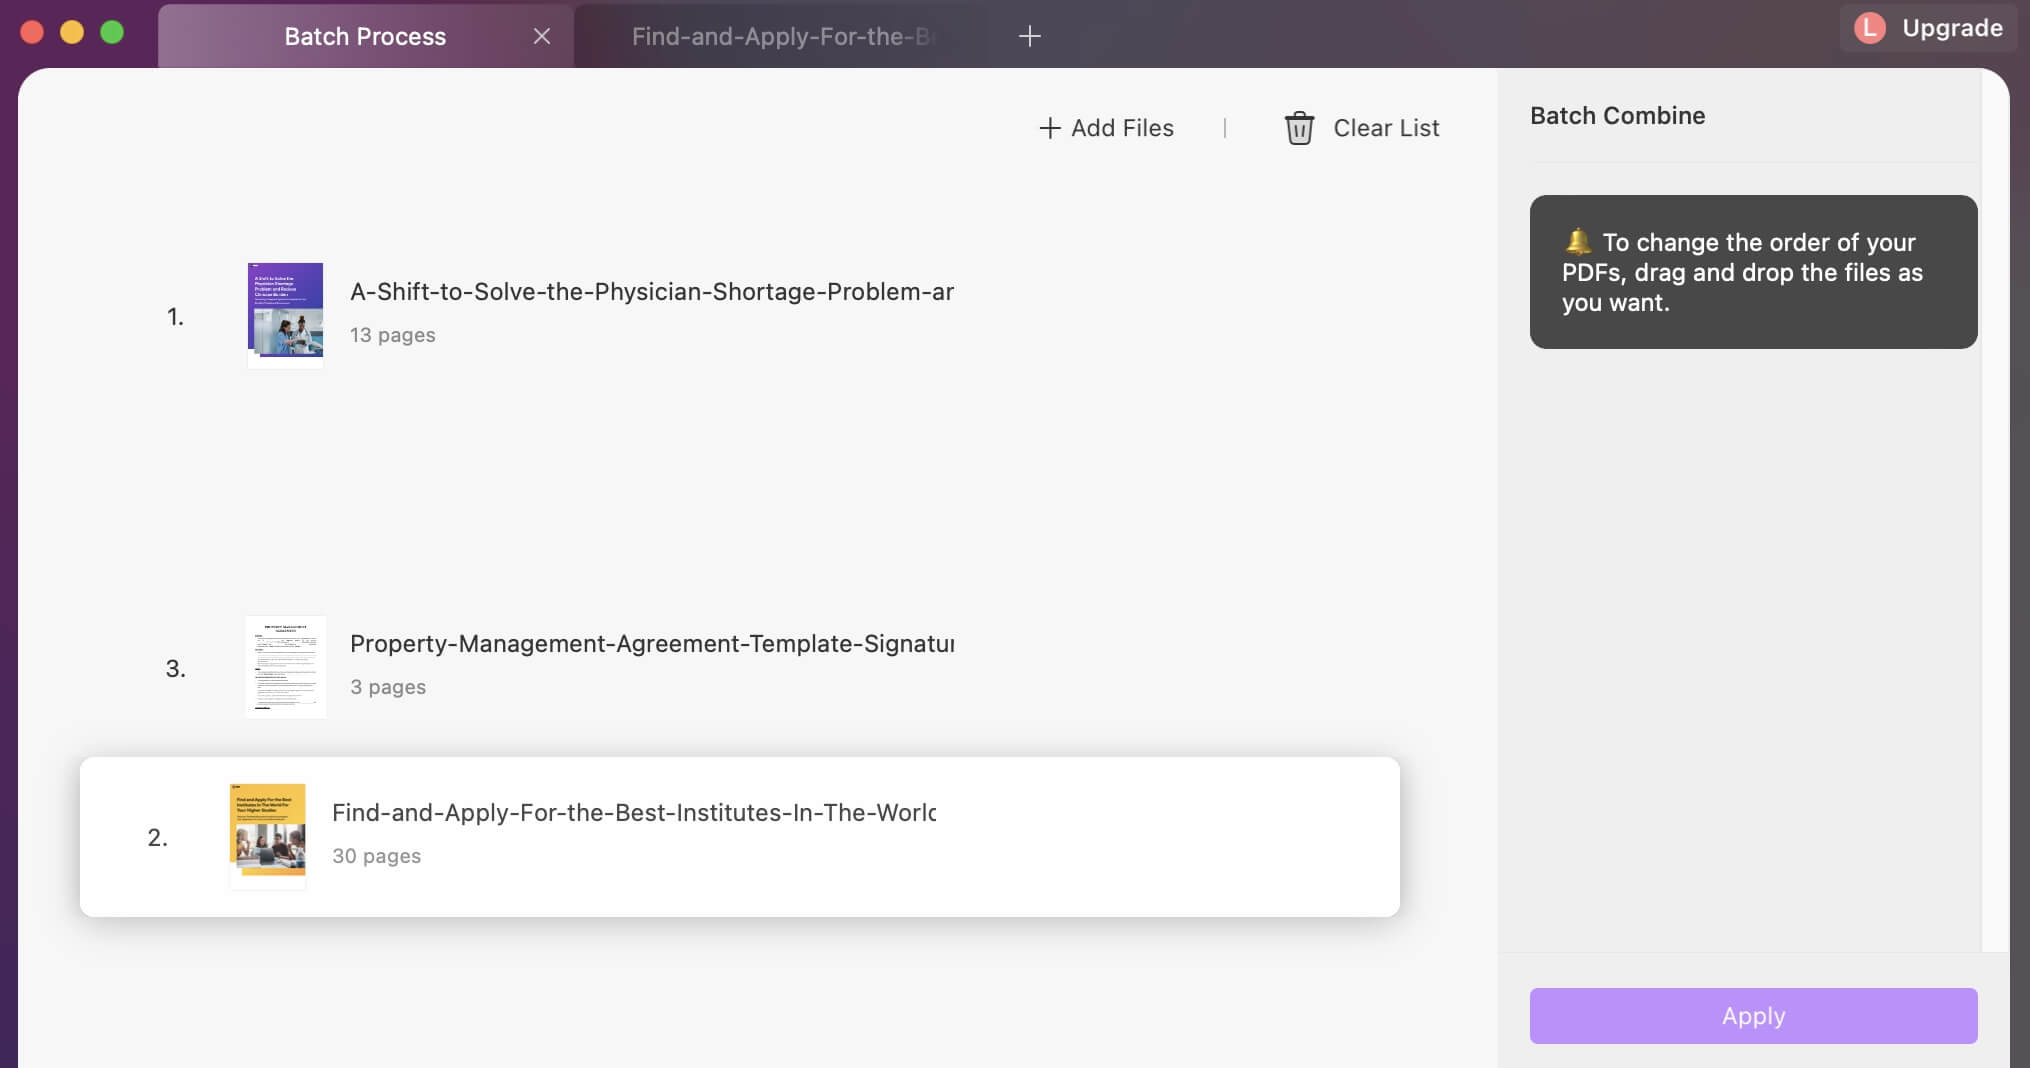
Task: Select the Property-Management-Agreement-Template file name
Action: [x=652, y=644]
